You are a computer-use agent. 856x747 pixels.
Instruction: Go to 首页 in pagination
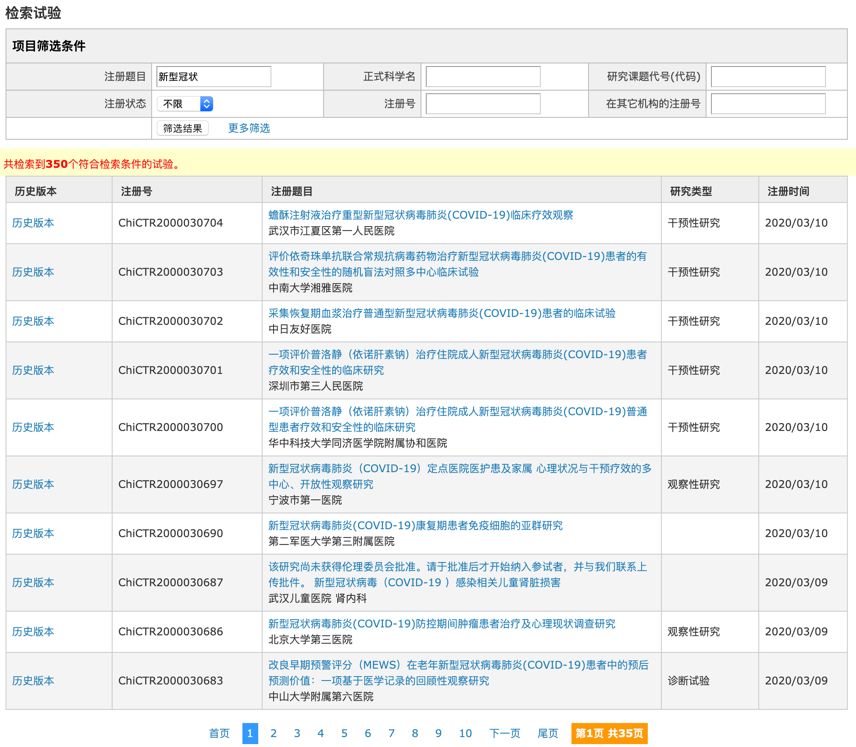pyautogui.click(x=219, y=733)
